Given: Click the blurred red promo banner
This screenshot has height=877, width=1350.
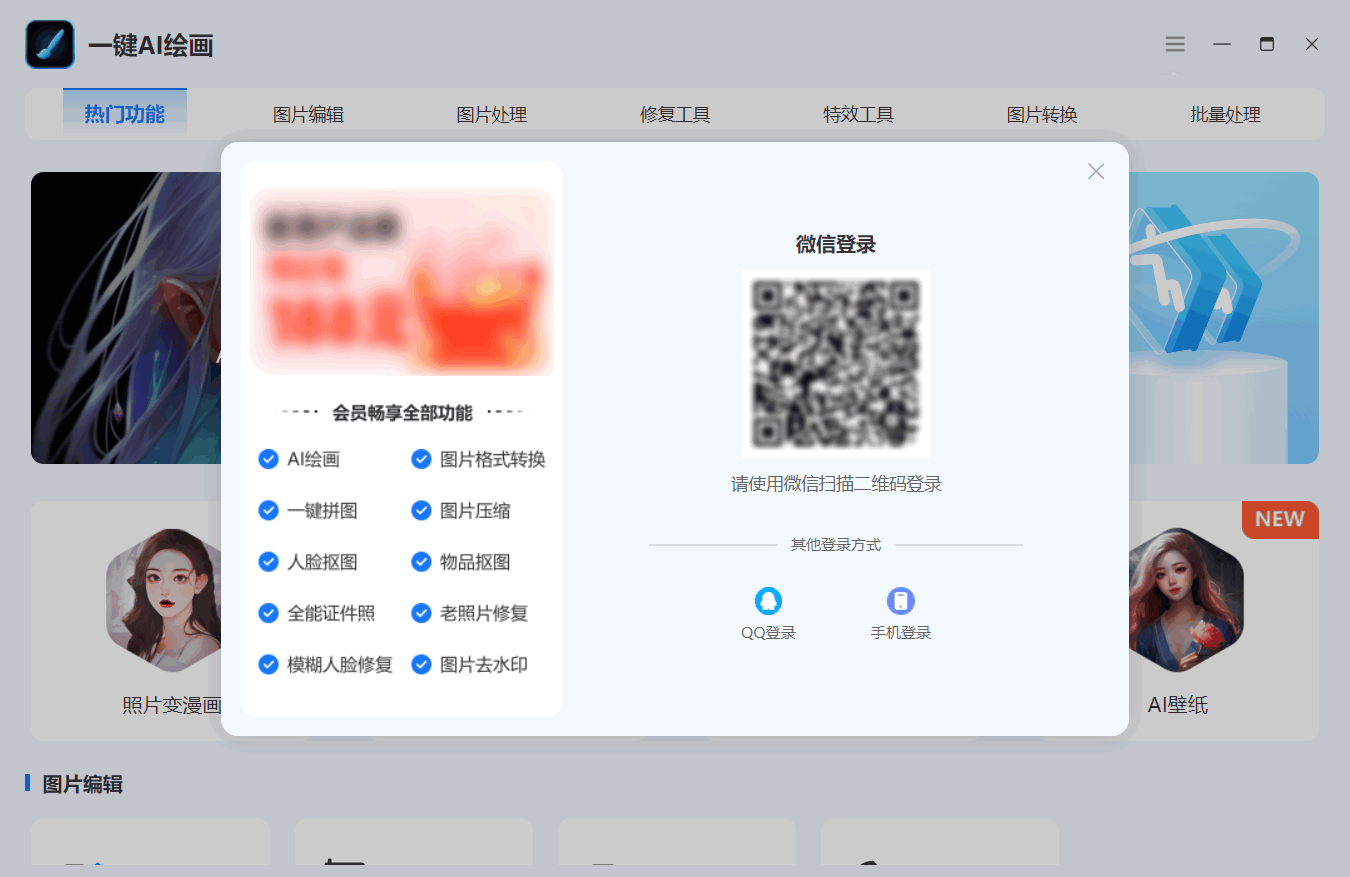Looking at the screenshot, I should click(x=401, y=281).
